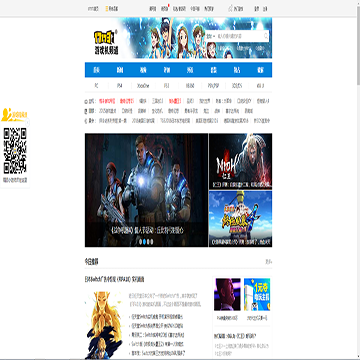Expand the search category dropdown

[x=210, y=36]
